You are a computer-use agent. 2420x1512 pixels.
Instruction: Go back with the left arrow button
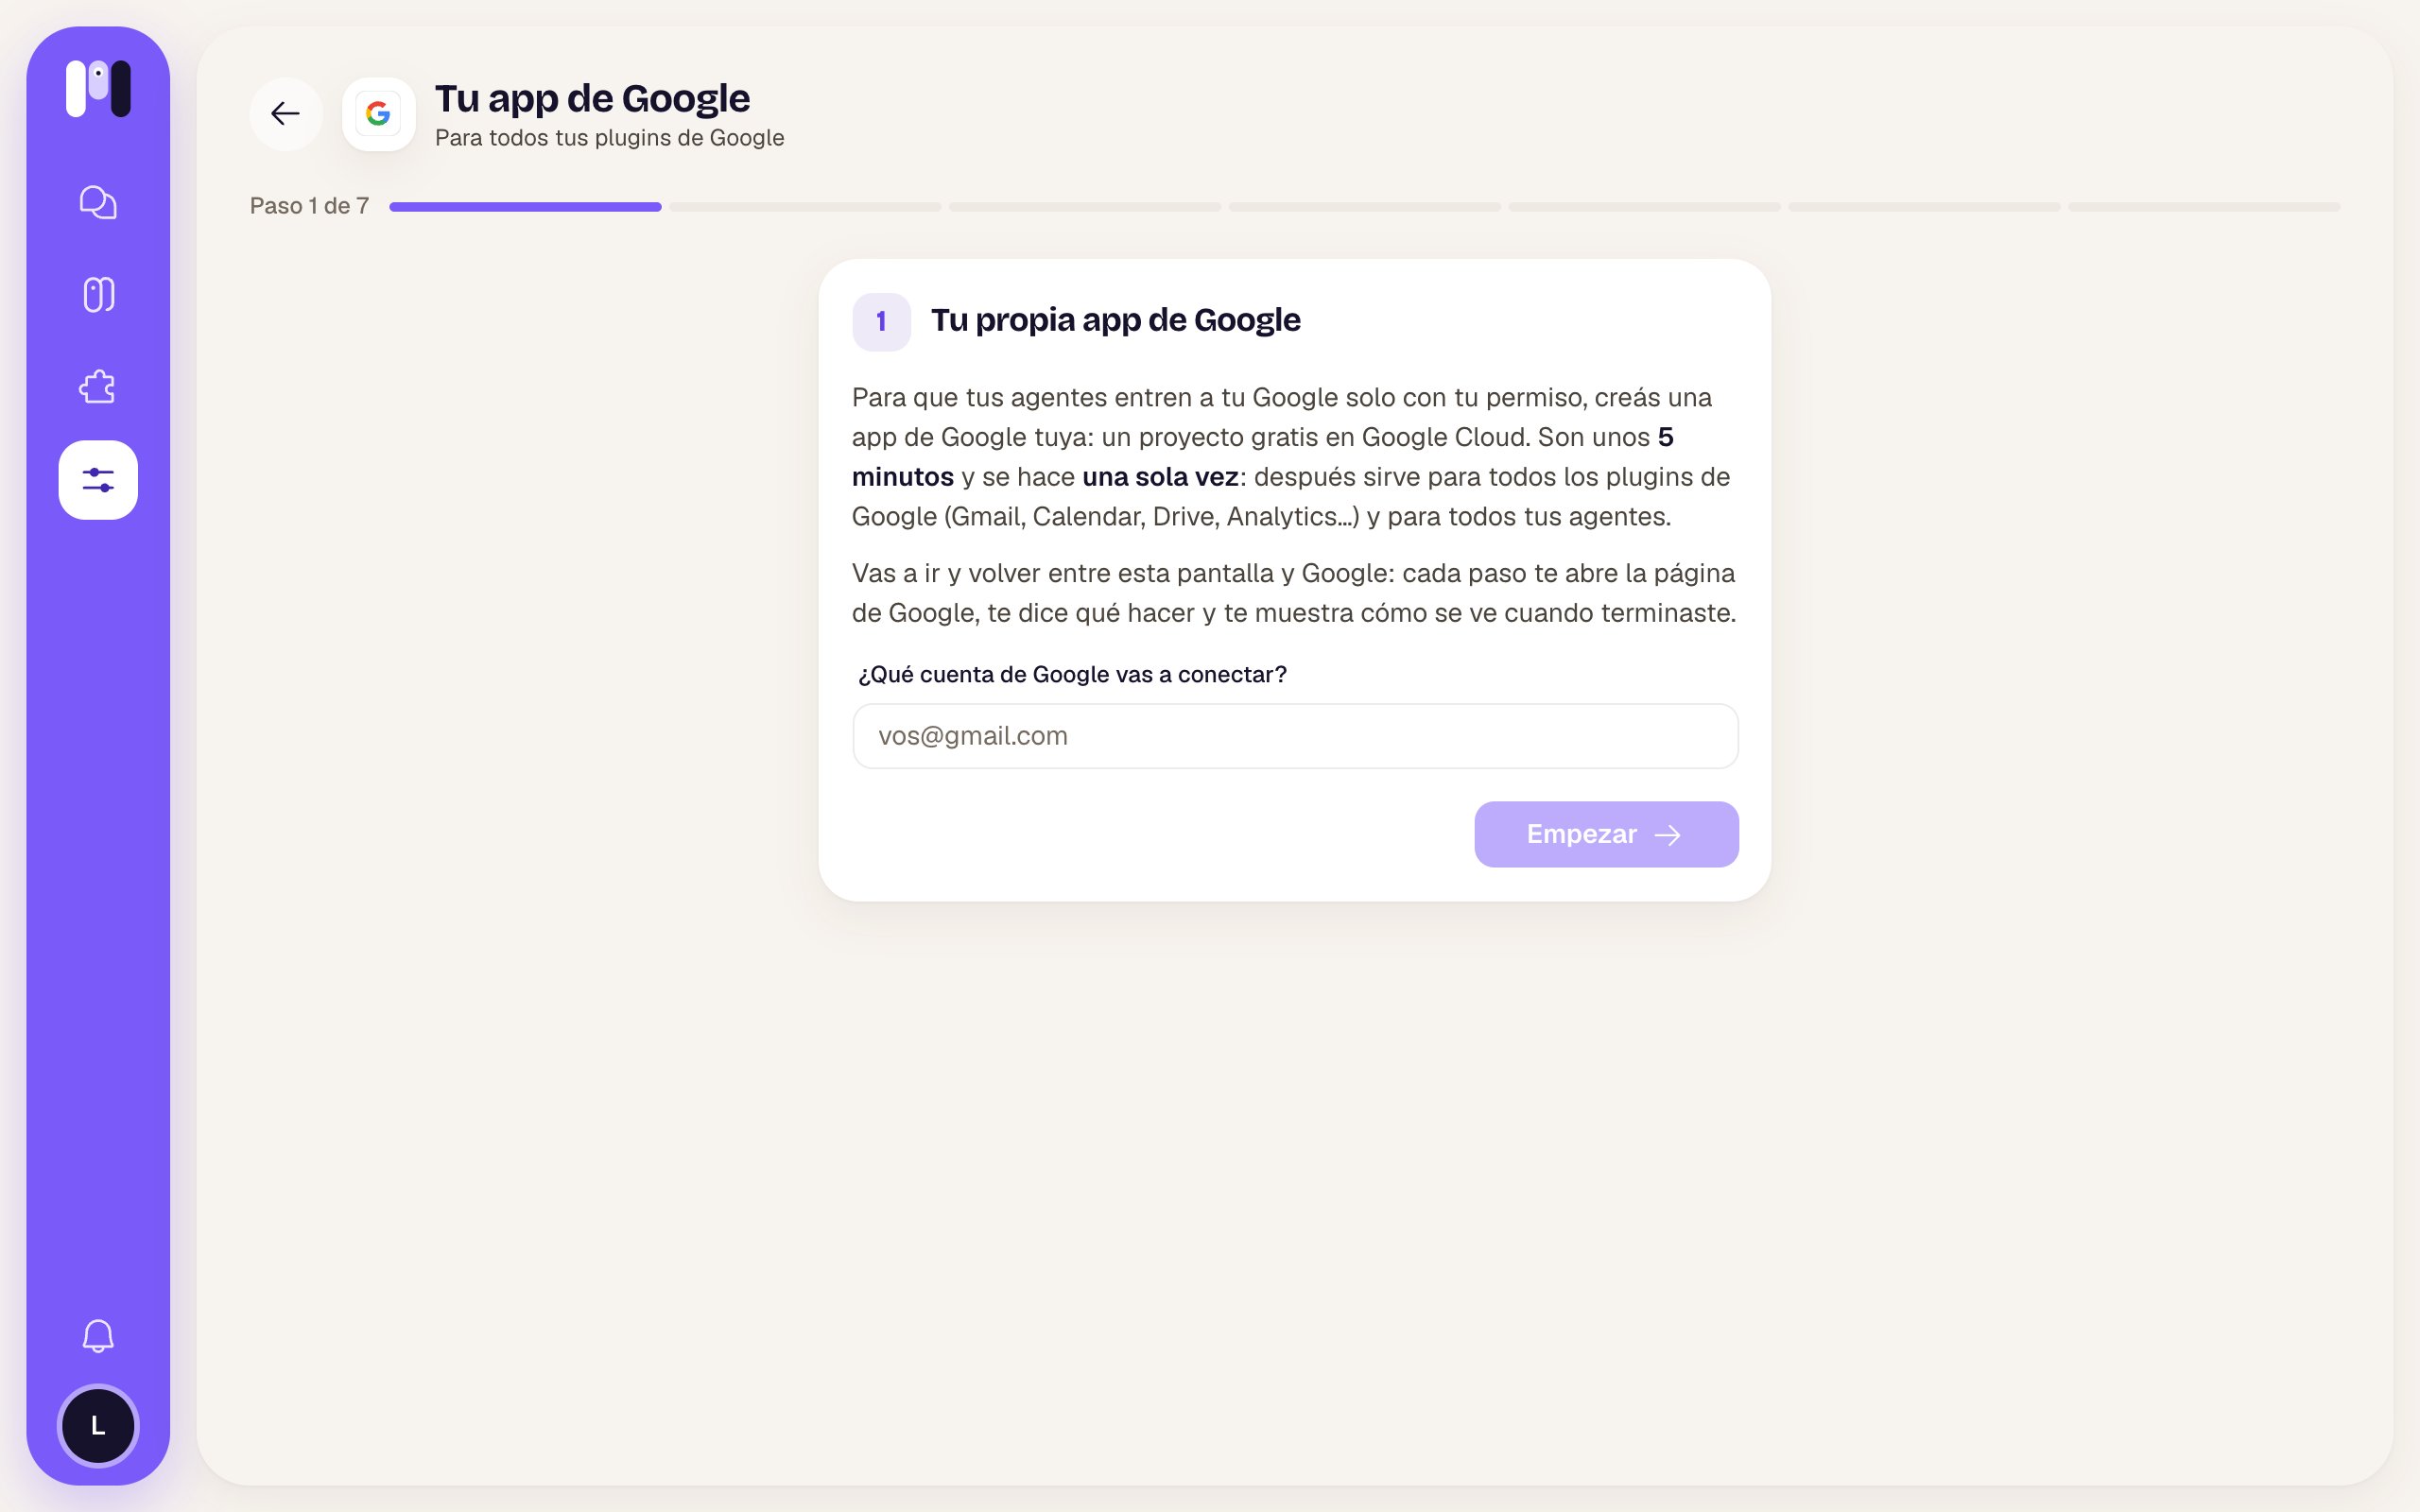286,114
